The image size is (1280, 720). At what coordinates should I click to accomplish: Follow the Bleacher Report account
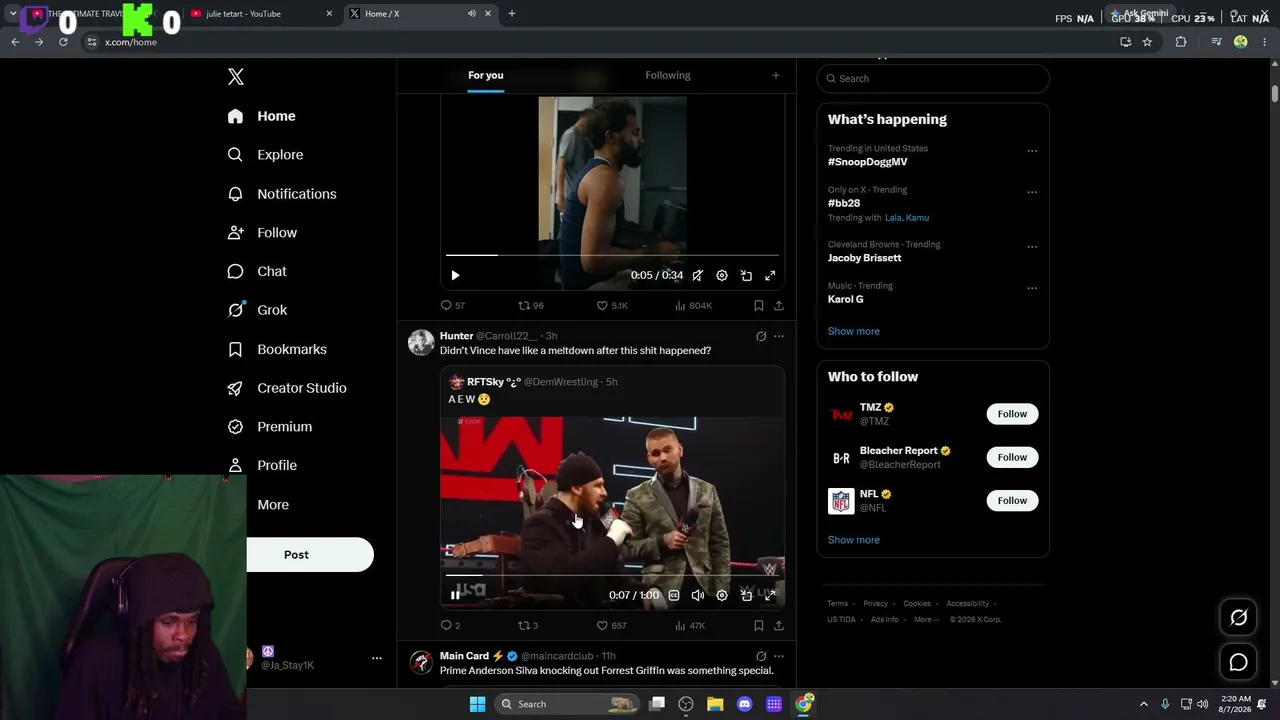1012,457
